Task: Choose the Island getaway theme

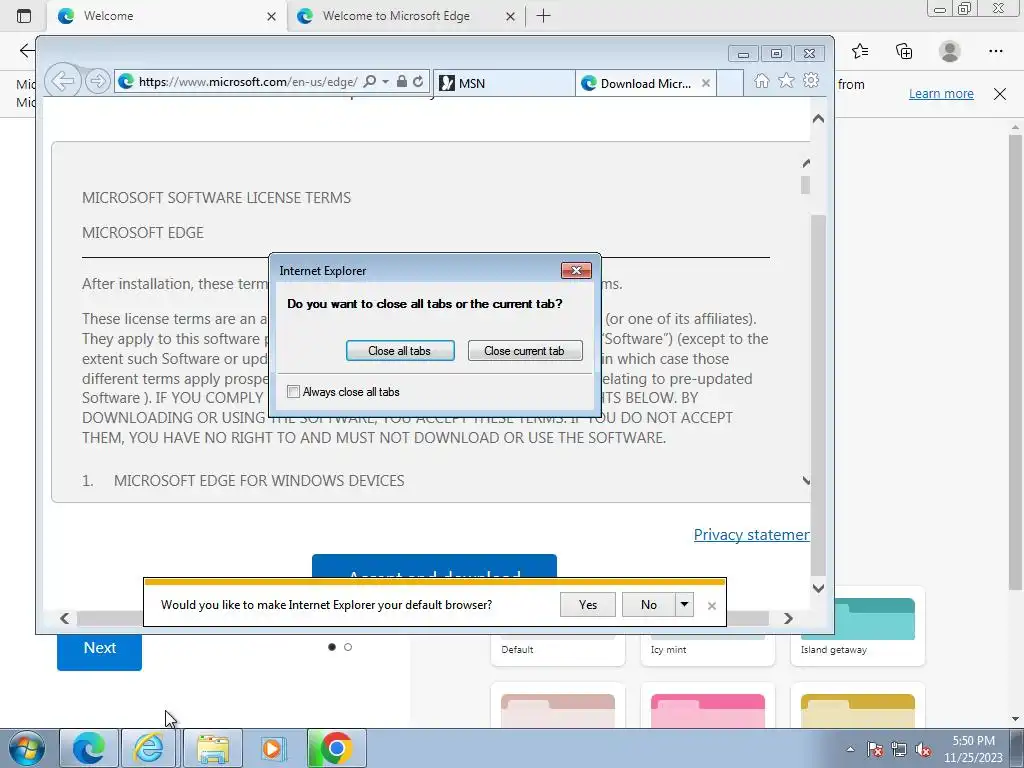Action: point(857,626)
